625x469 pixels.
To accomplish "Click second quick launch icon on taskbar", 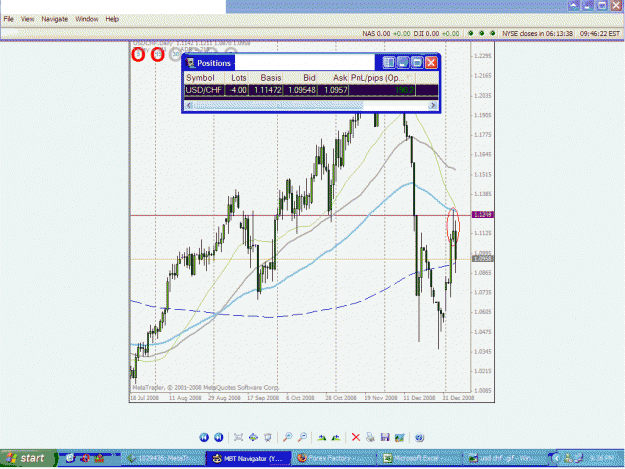I will click(84, 458).
